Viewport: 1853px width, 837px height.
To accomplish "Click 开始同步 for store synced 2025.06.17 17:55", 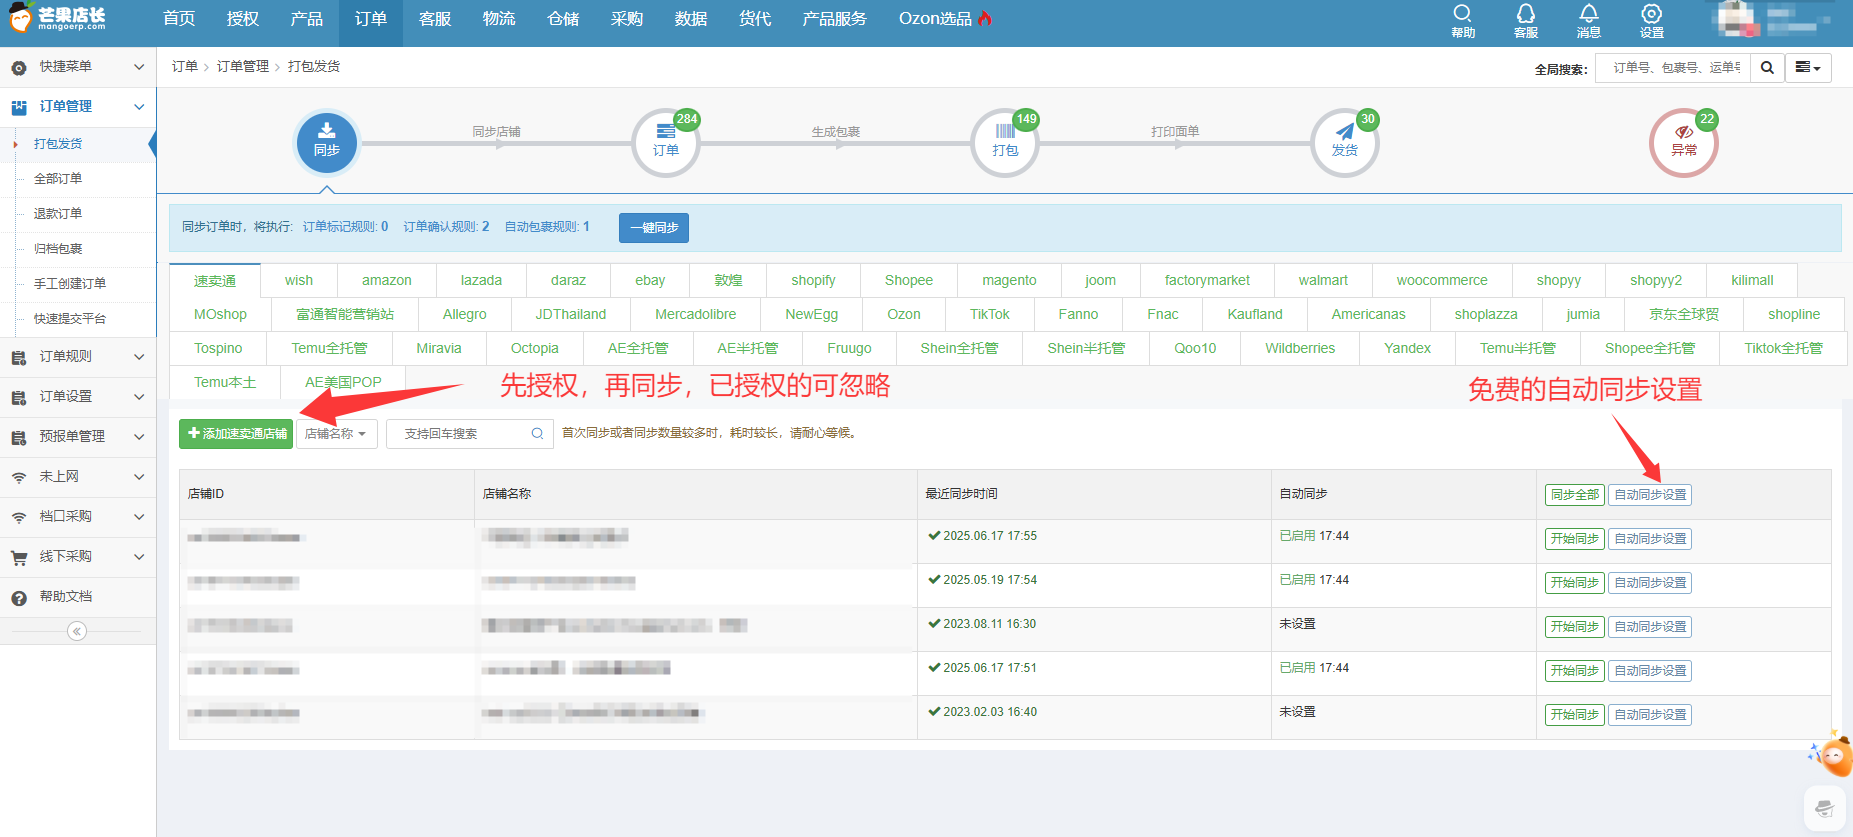I will click(1575, 539).
